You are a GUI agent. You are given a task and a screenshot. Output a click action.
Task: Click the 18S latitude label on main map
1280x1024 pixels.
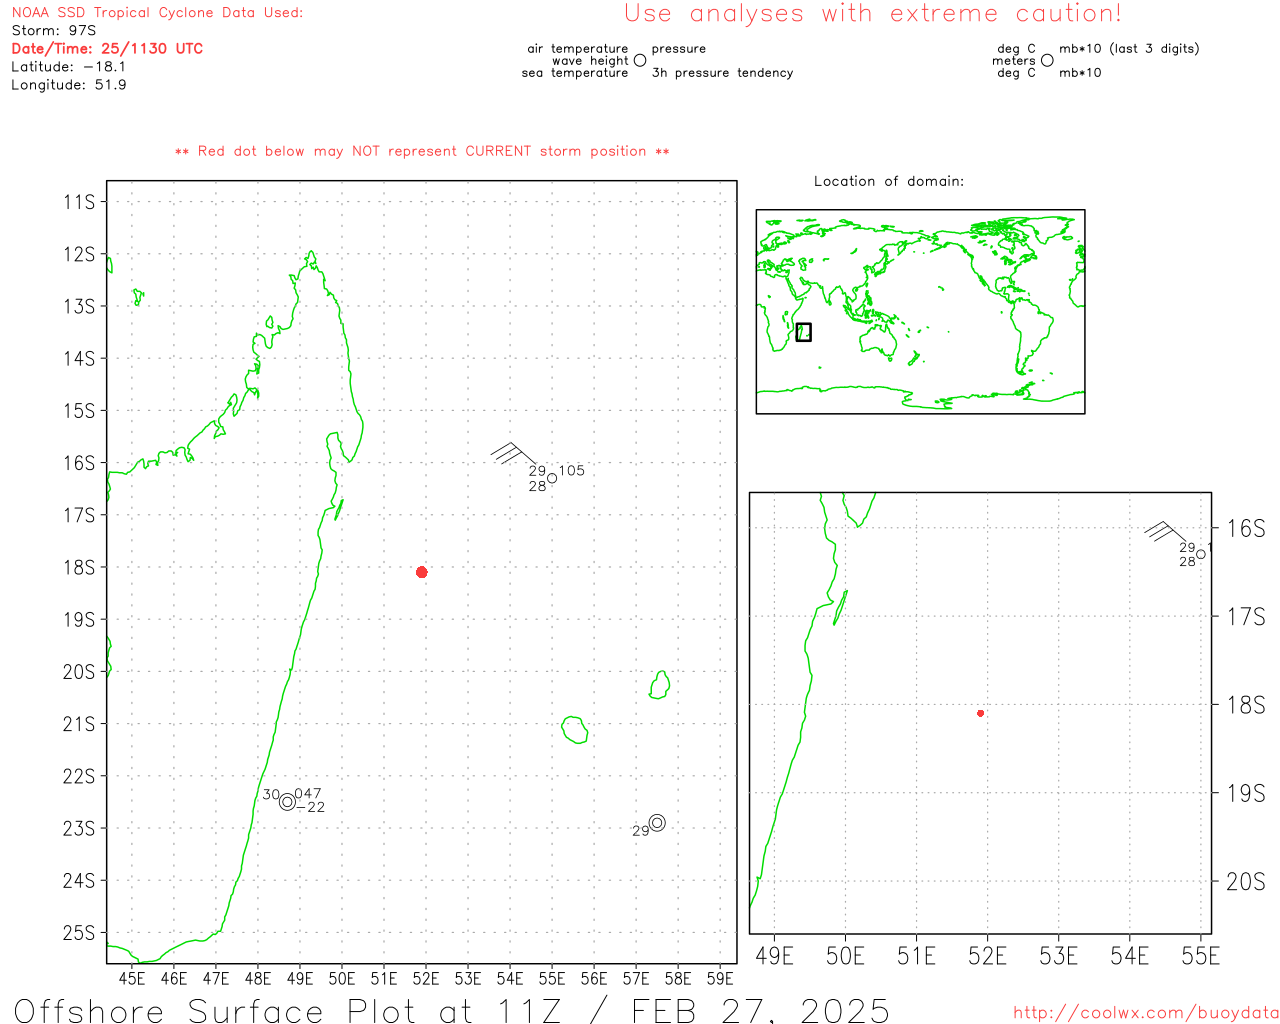coord(79,567)
